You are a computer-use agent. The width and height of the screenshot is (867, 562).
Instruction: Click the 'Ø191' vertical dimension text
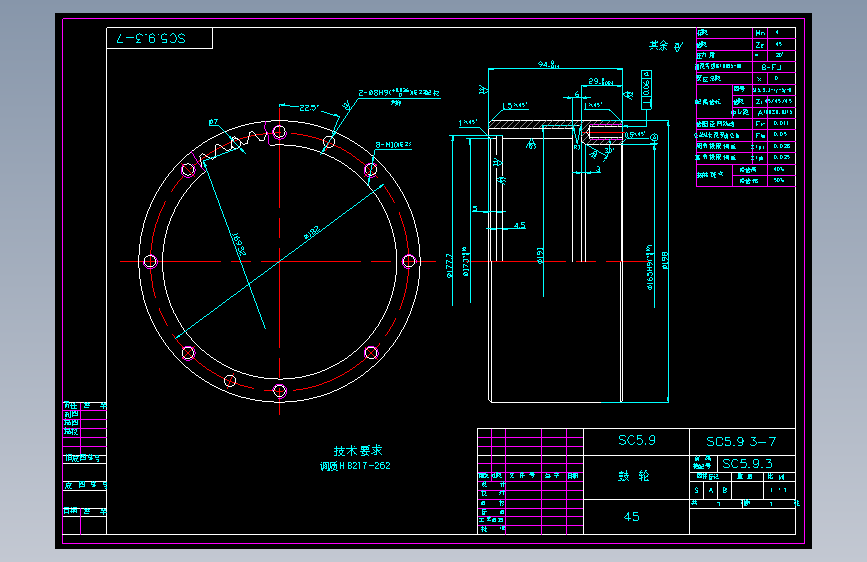pyautogui.click(x=540, y=255)
